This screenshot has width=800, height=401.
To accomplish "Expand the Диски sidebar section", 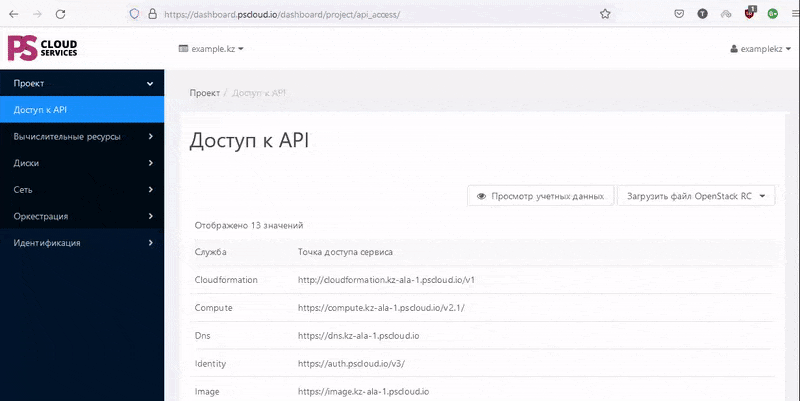I will 82,163.
